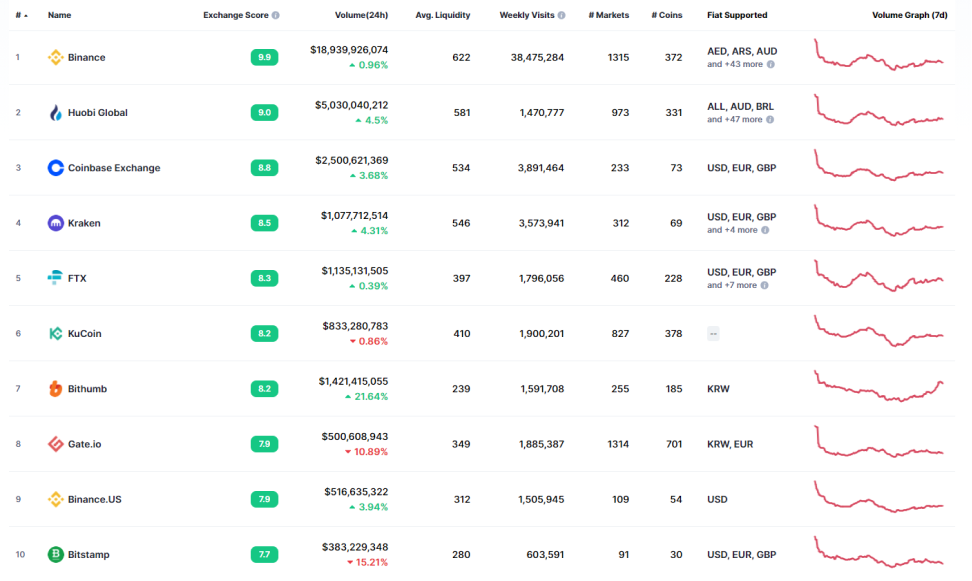Click the info icon beside Weekly Visits
The image size is (972, 581).
[560, 14]
